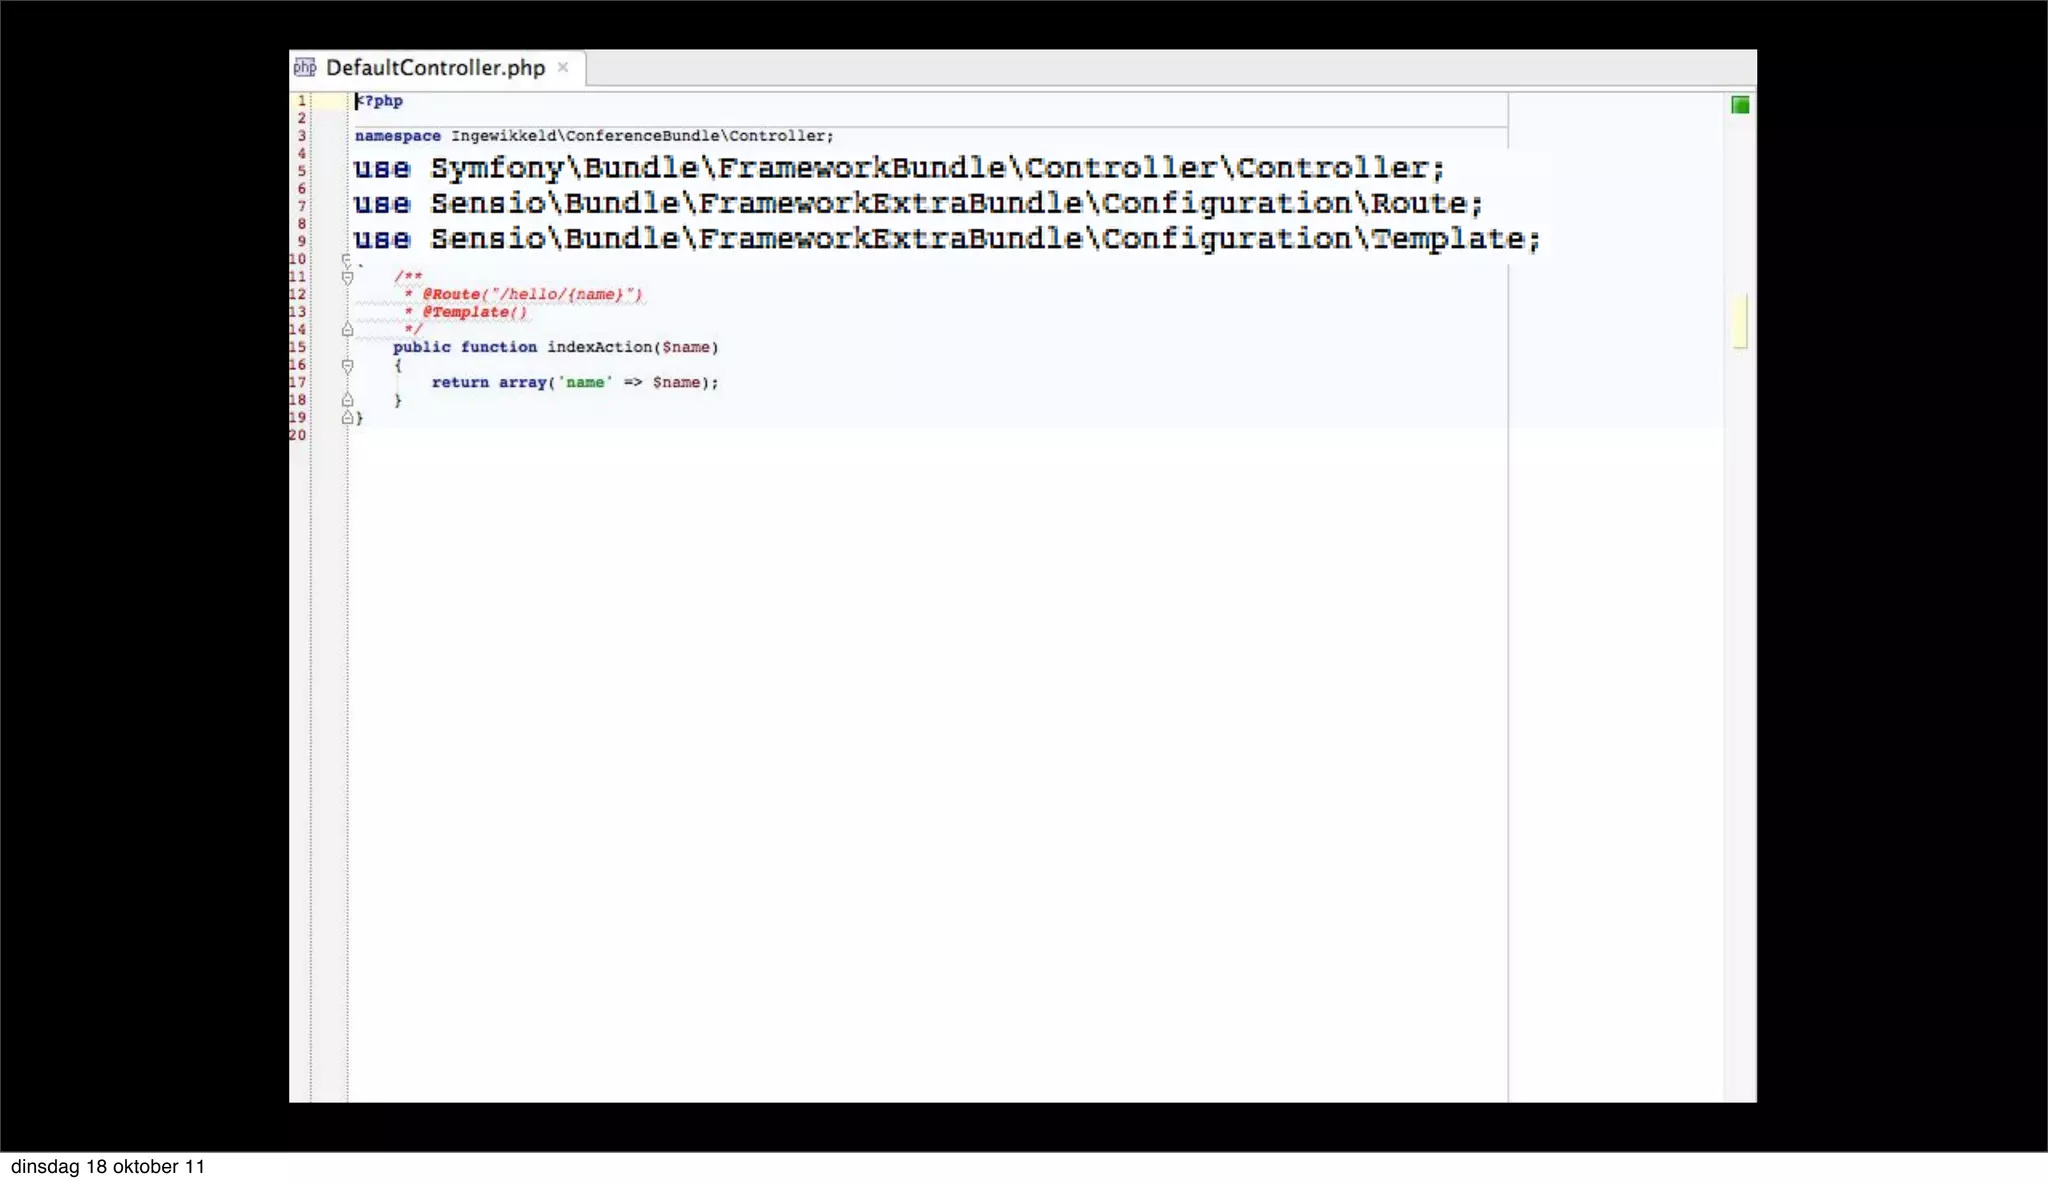The width and height of the screenshot is (2048, 1184).
Task: Click the fold end marker at line 18
Action: (x=347, y=400)
